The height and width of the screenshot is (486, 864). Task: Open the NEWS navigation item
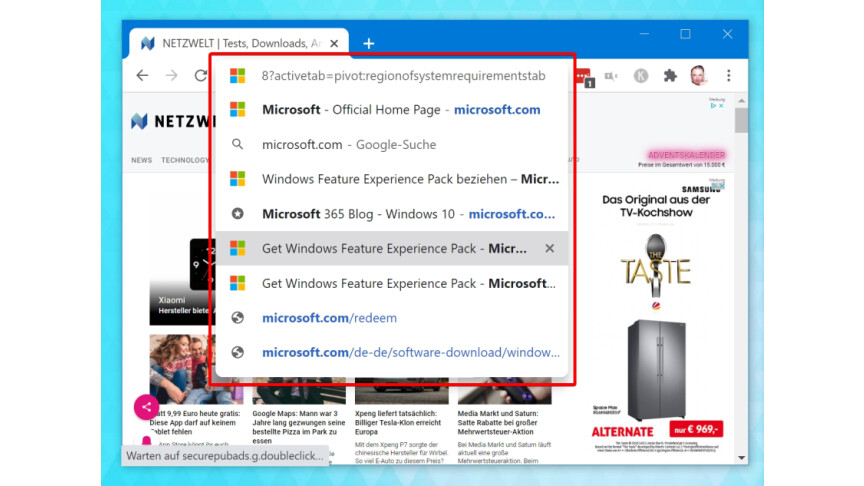click(142, 160)
